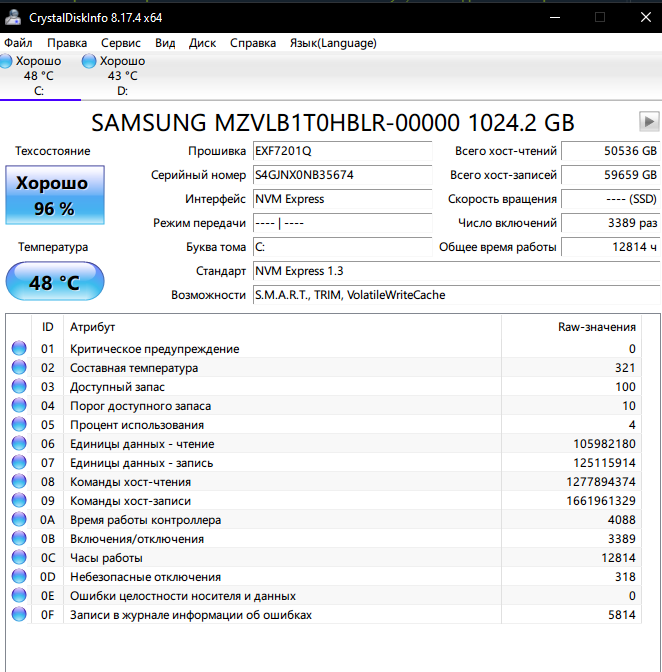The image size is (662, 672).
Task: Click status orb for Процент использования
Action: pos(19,424)
